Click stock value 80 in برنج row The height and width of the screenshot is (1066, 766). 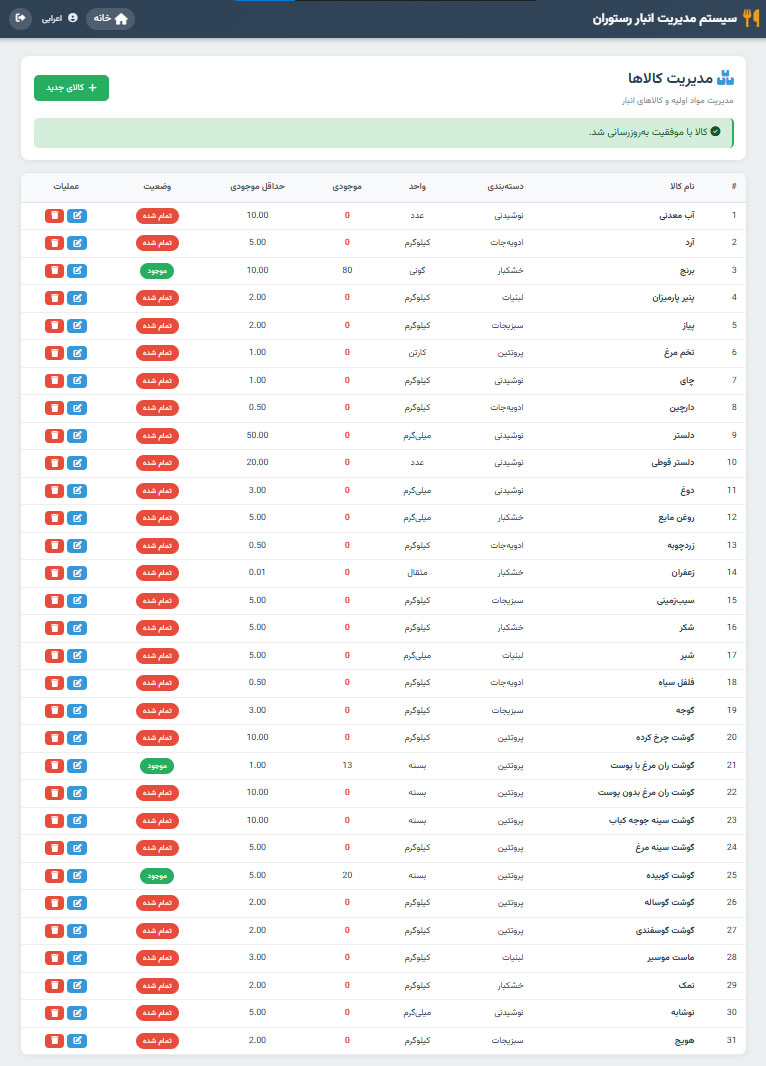point(347,270)
